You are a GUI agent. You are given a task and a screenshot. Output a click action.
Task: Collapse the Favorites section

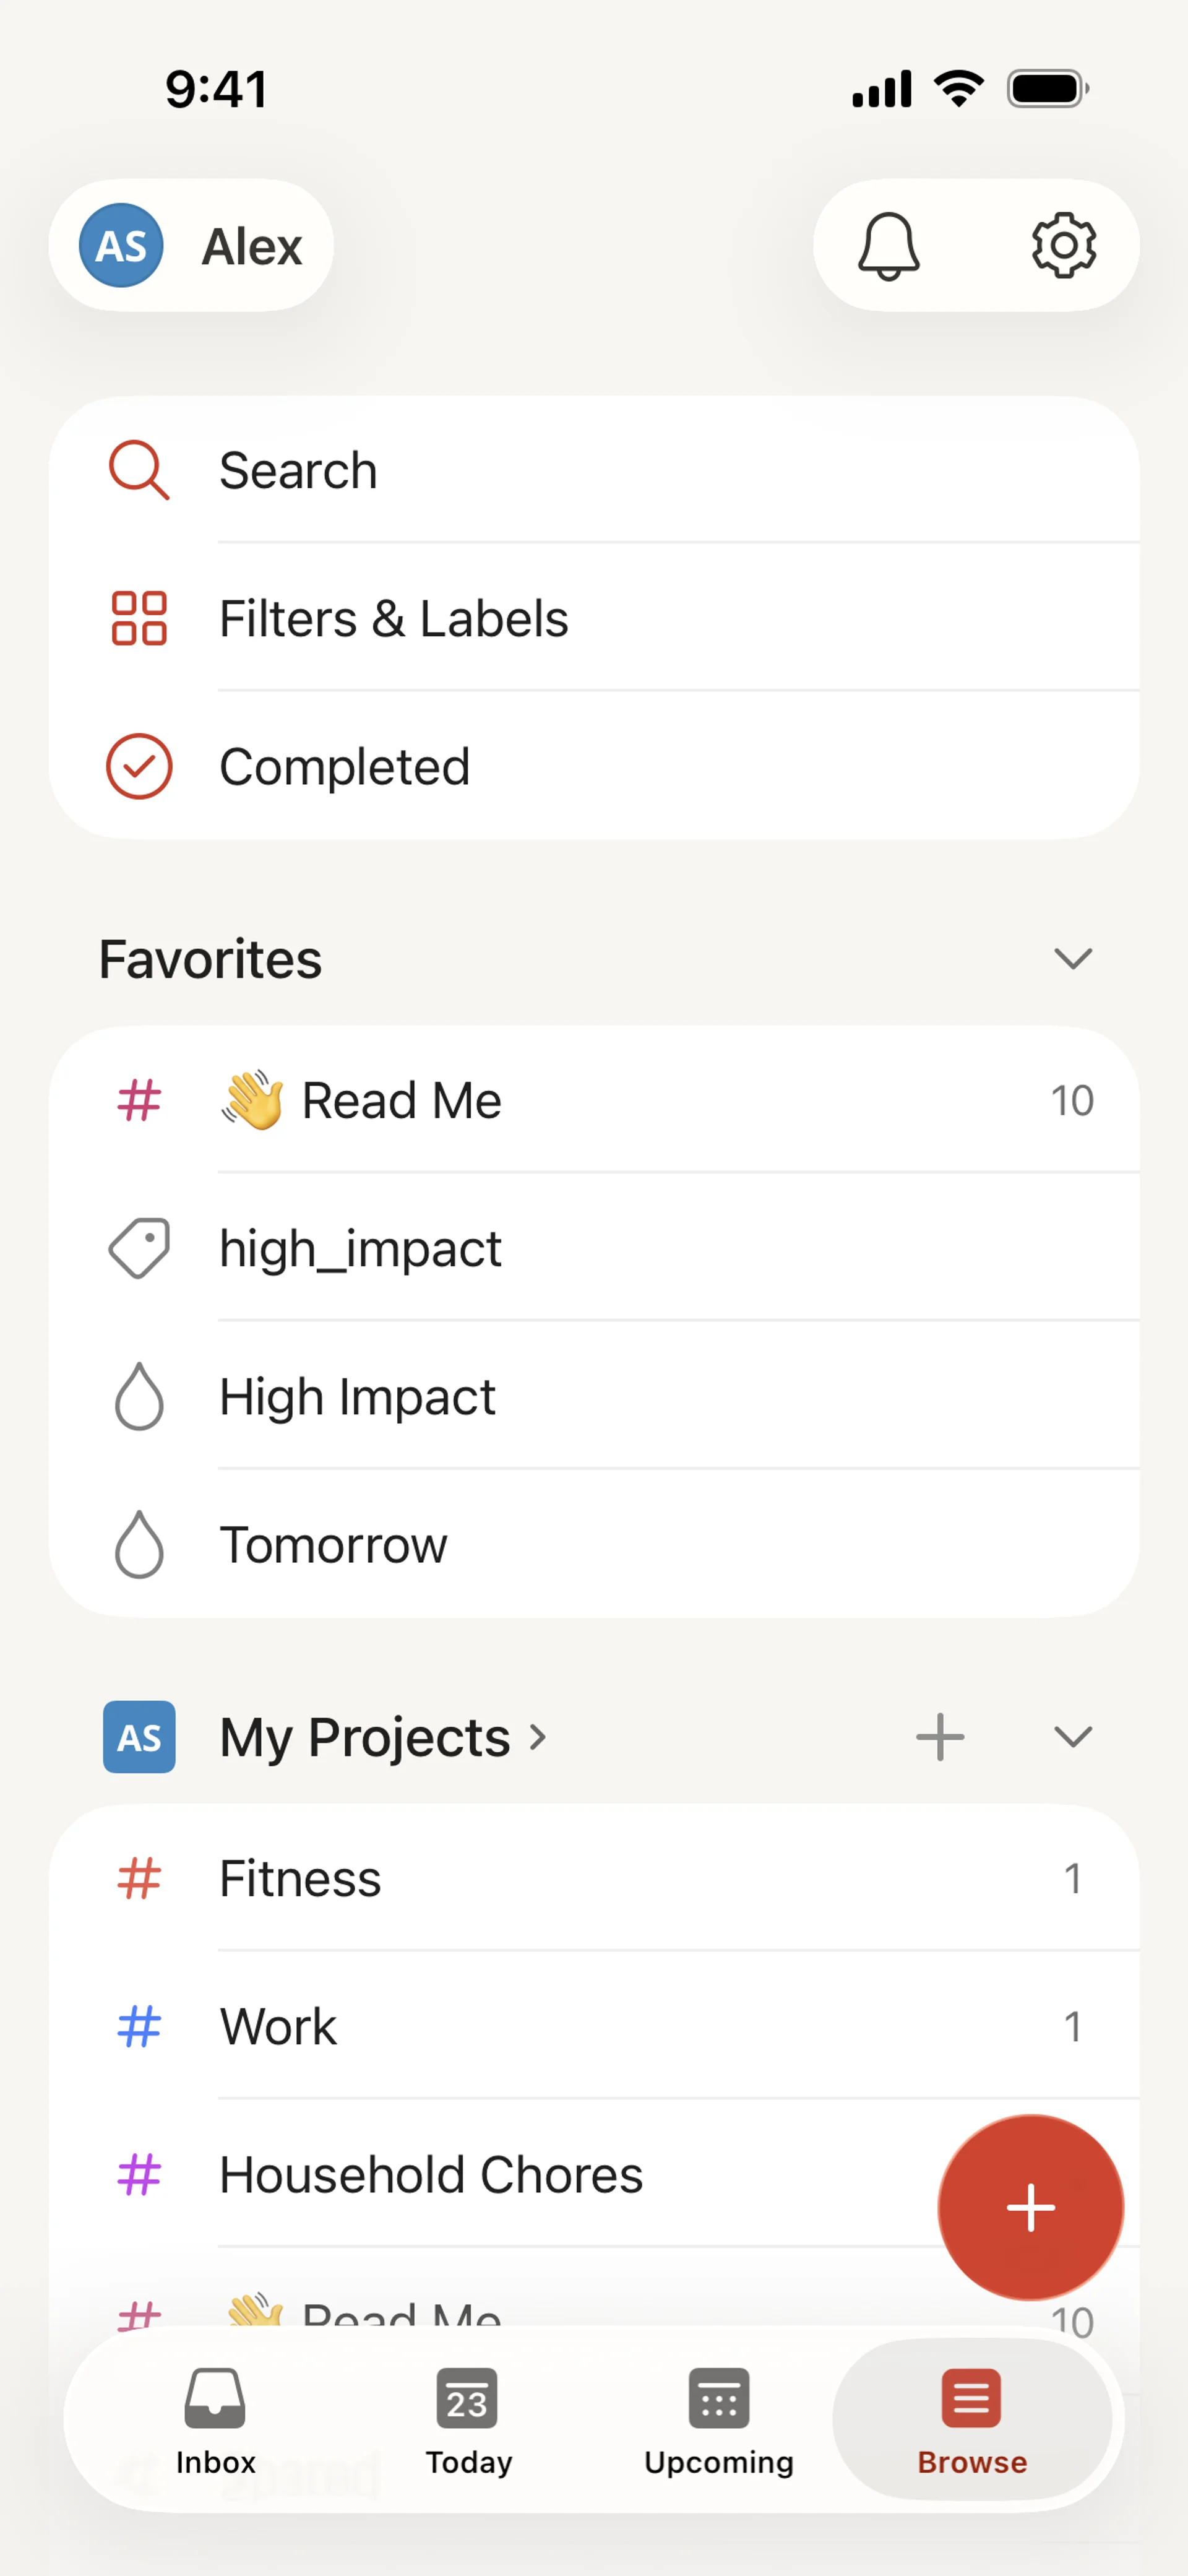coord(1072,959)
